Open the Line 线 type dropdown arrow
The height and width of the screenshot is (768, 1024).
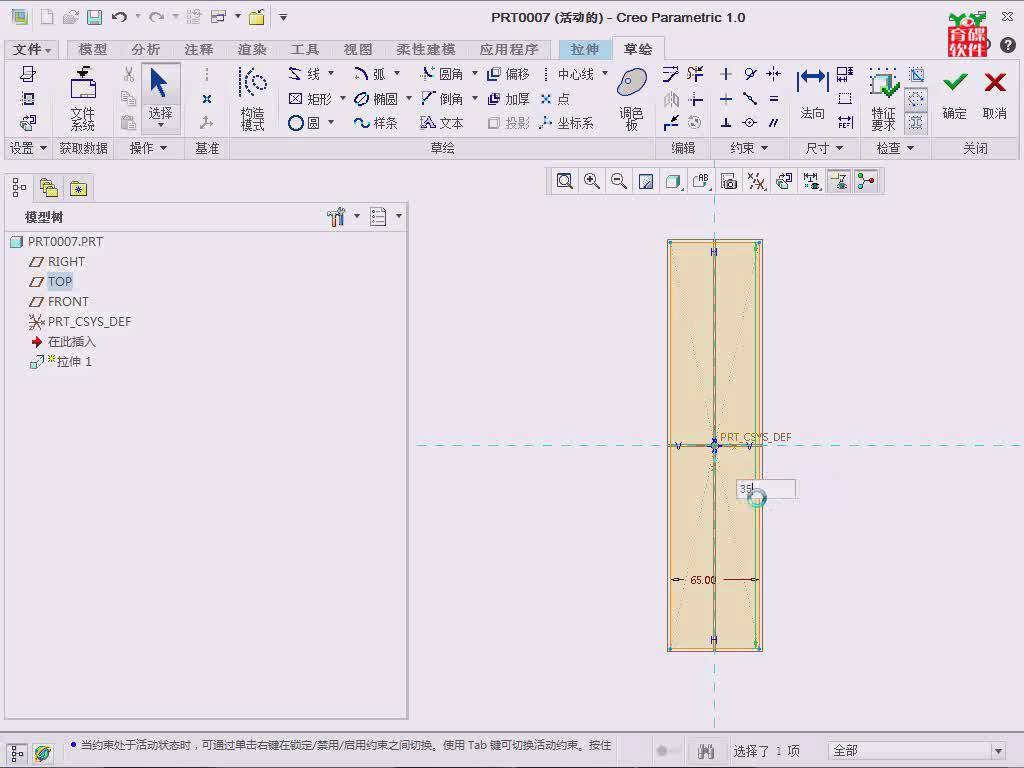[x=331, y=73]
